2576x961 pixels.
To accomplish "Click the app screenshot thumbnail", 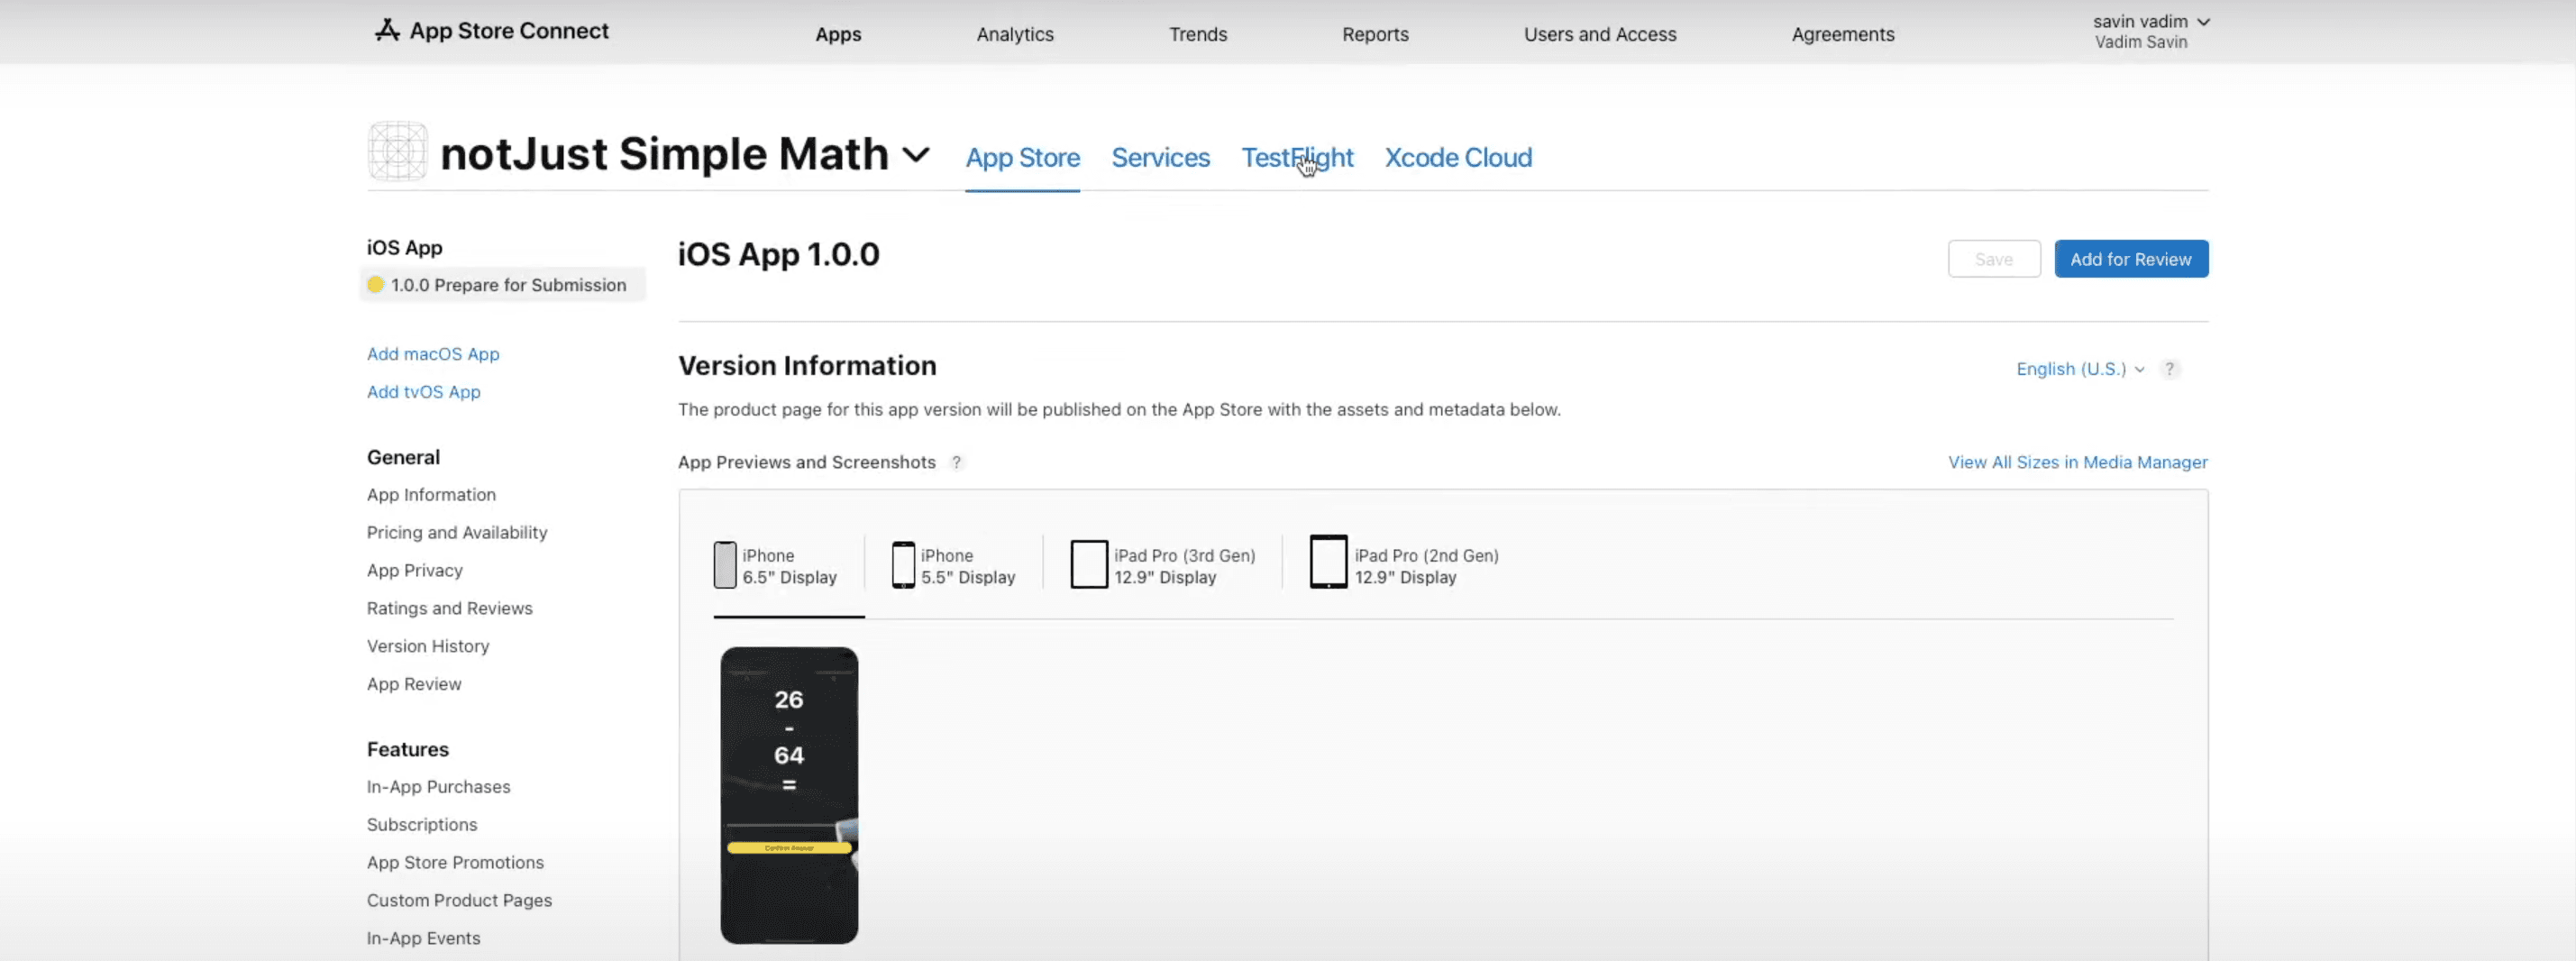I will 789,795.
